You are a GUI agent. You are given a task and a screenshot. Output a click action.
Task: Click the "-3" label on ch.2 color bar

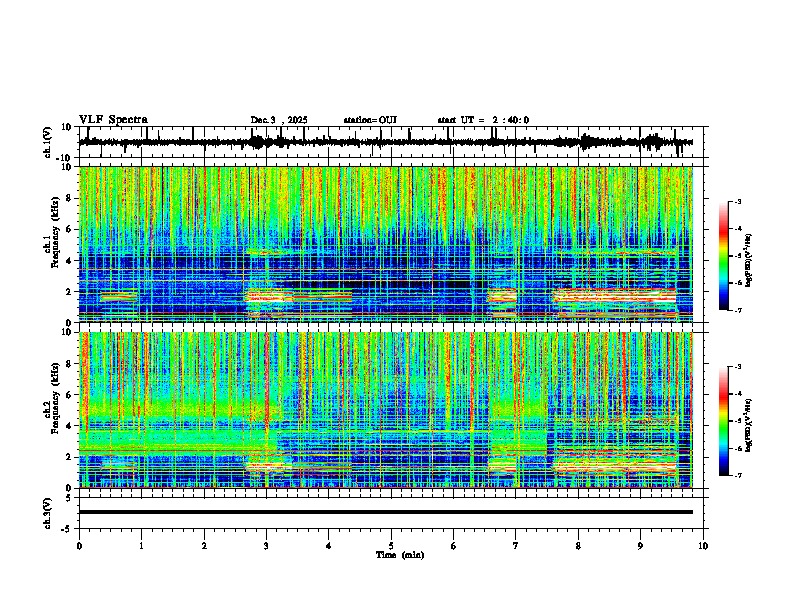click(737, 367)
